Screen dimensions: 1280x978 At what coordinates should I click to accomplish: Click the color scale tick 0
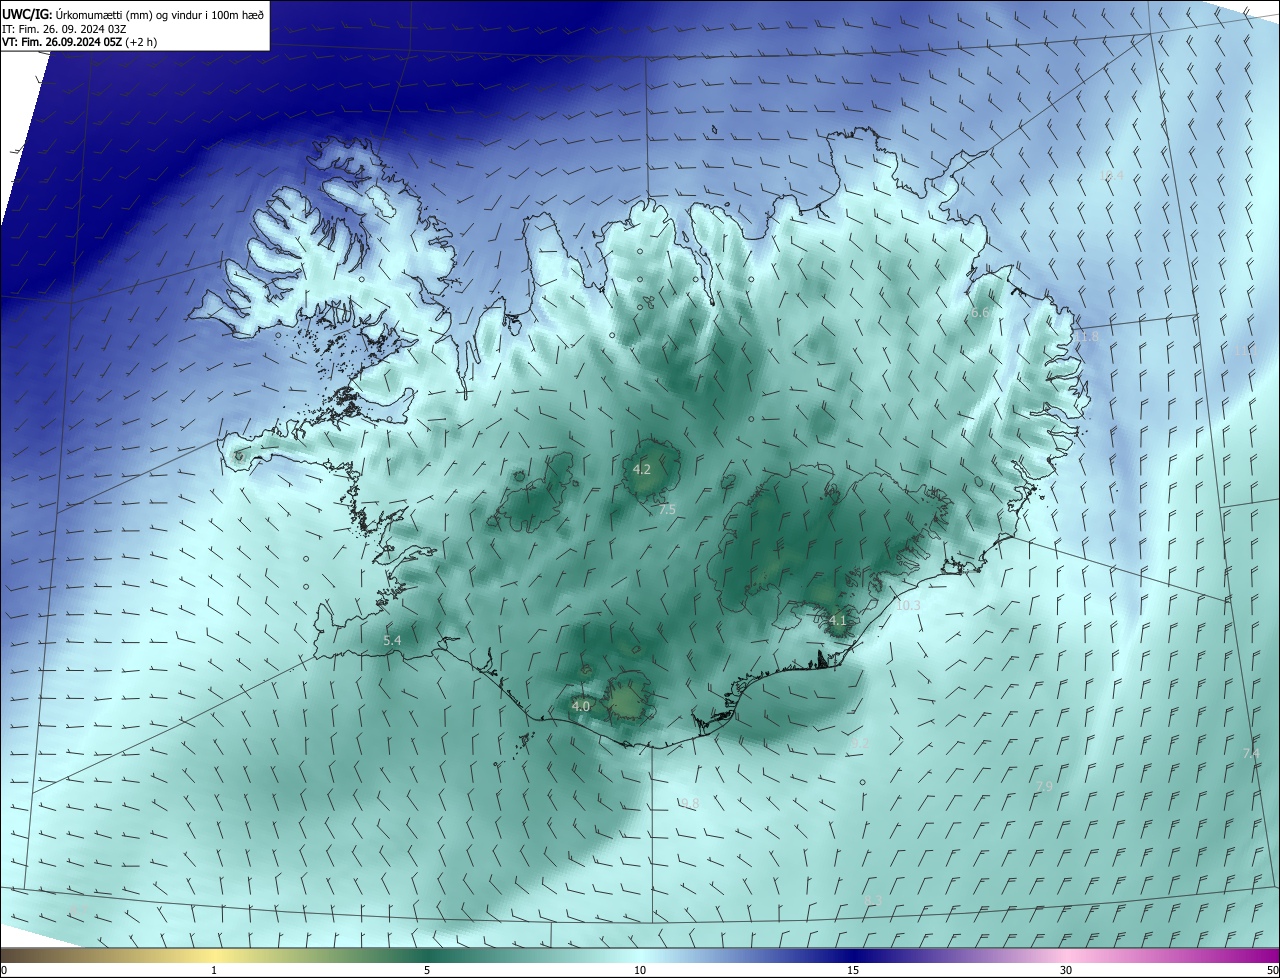point(4,970)
